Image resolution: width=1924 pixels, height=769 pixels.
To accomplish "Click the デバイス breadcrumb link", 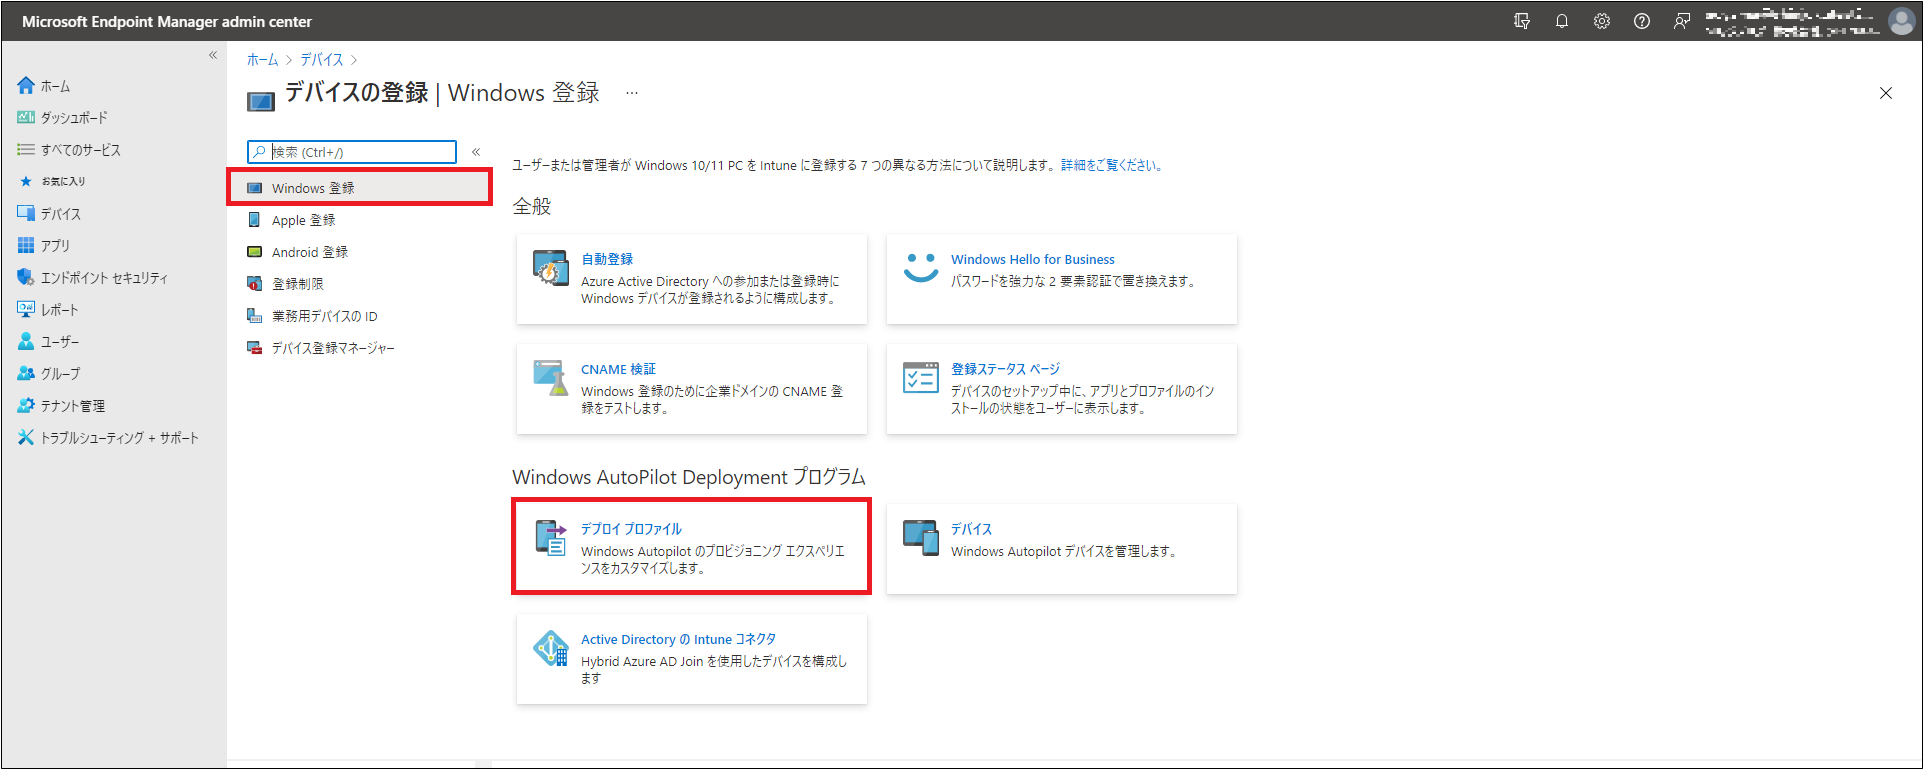I will click(322, 60).
